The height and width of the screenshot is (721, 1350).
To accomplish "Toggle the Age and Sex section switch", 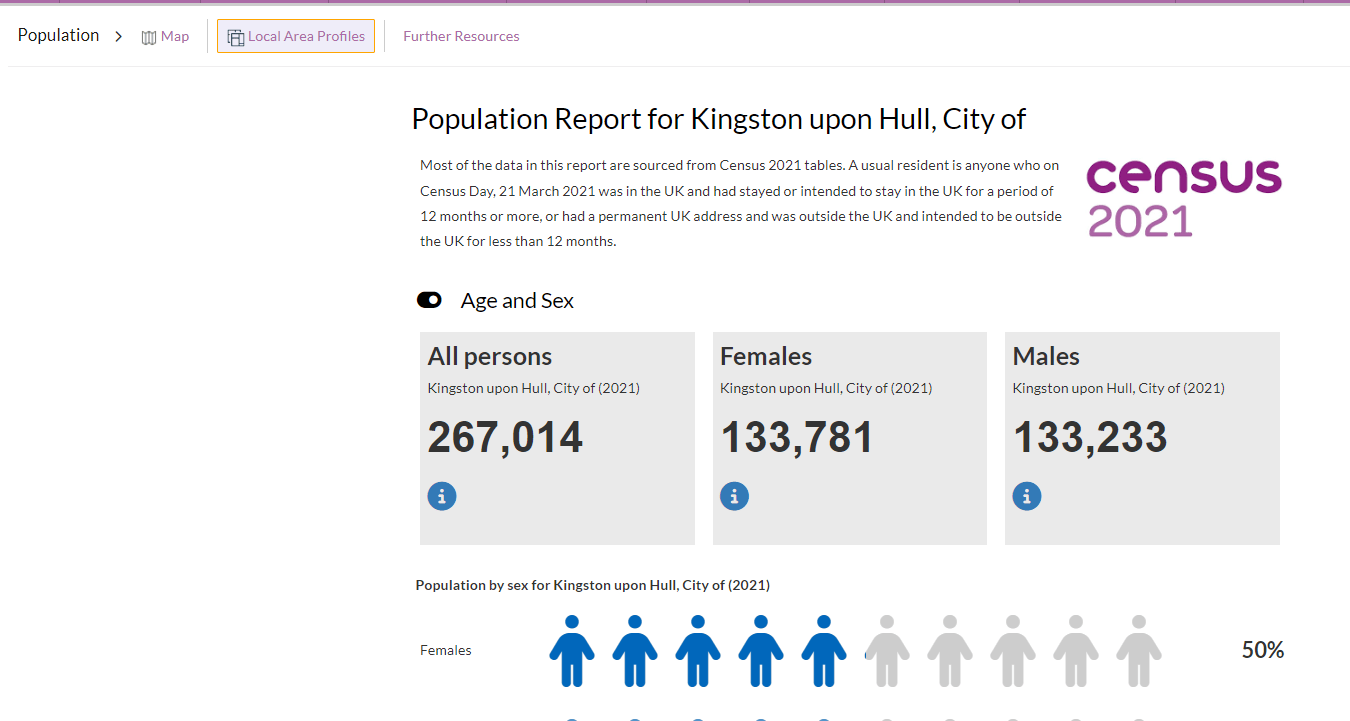I will (429, 300).
